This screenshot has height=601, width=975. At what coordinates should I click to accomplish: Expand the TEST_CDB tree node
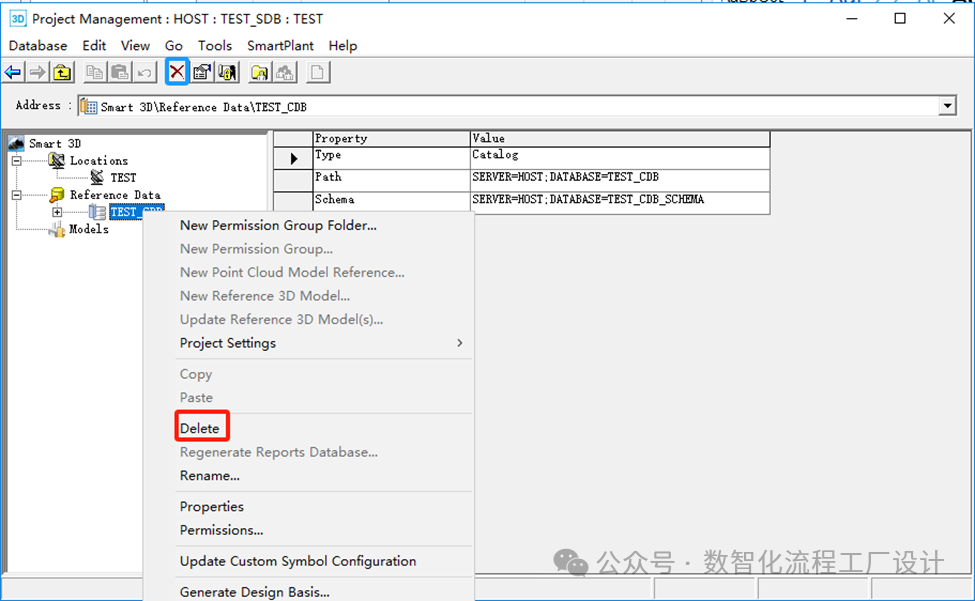[57, 212]
